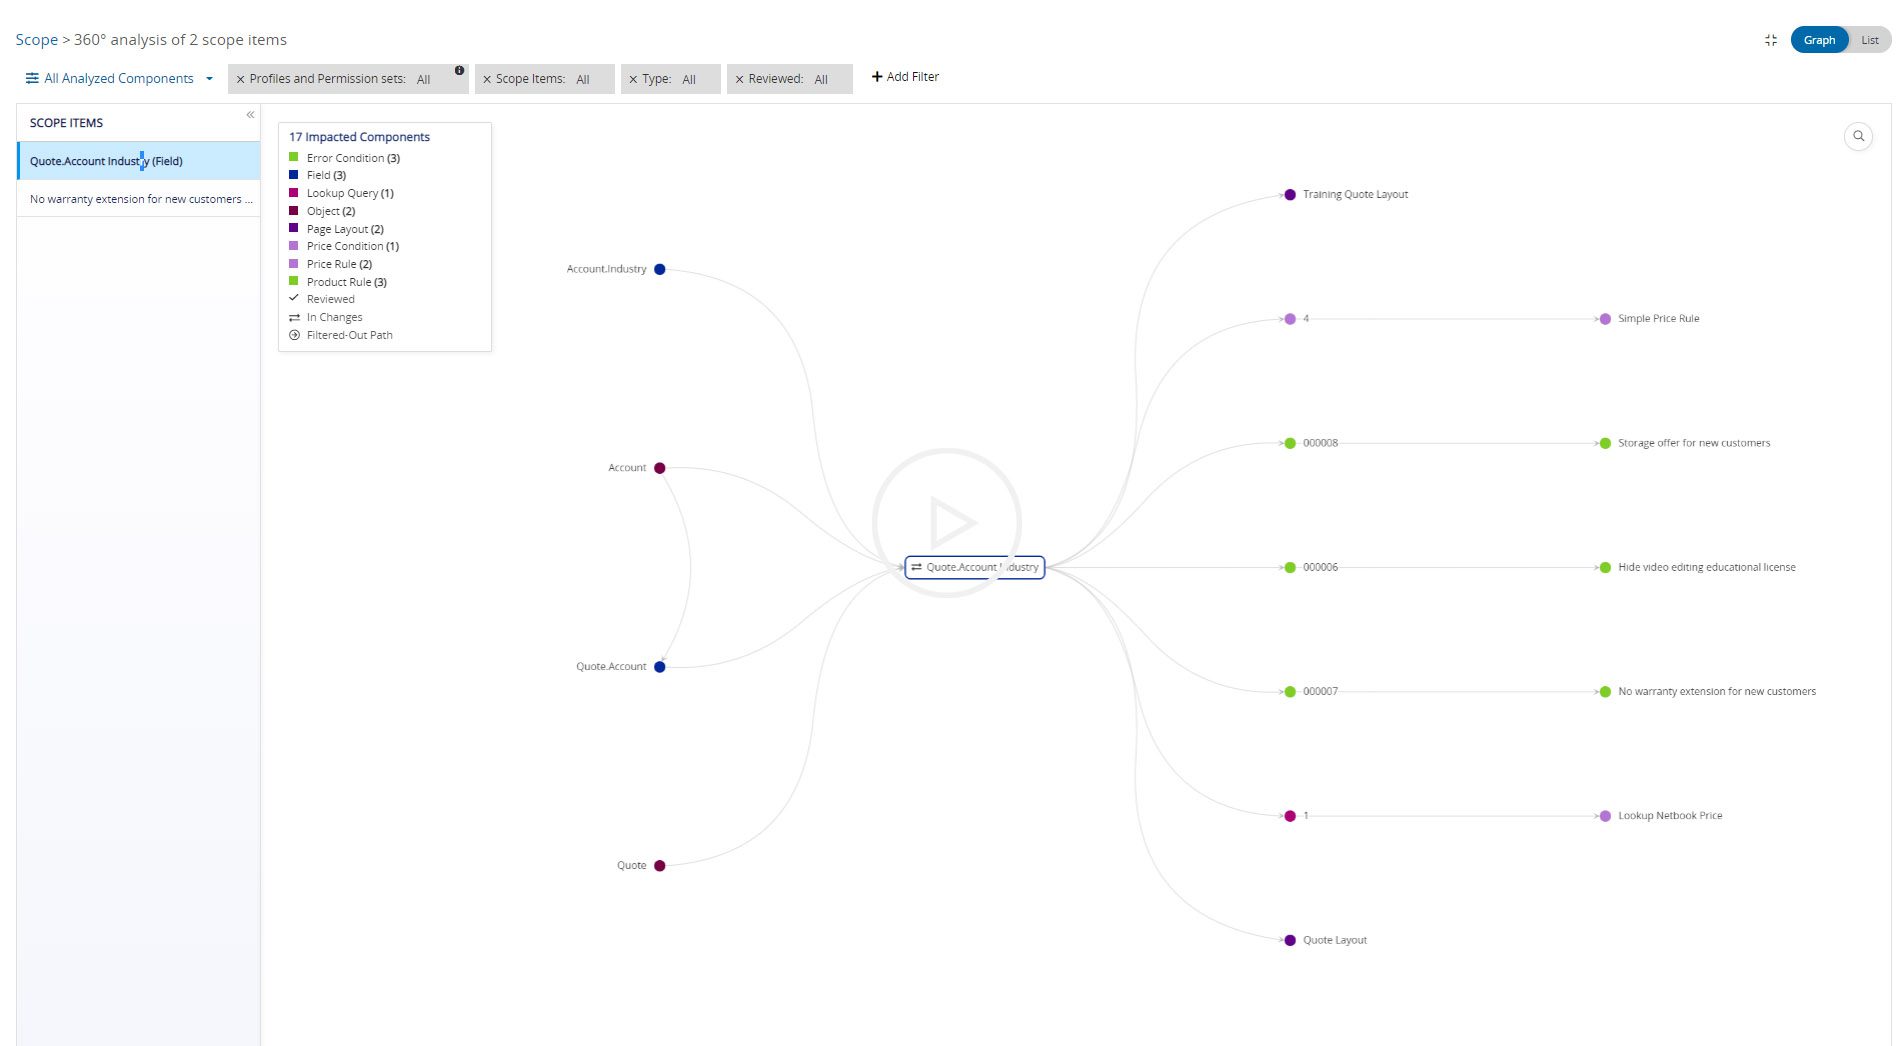The image size is (1900, 1046).
Task: Select the Account.Industry node
Action: 659,269
